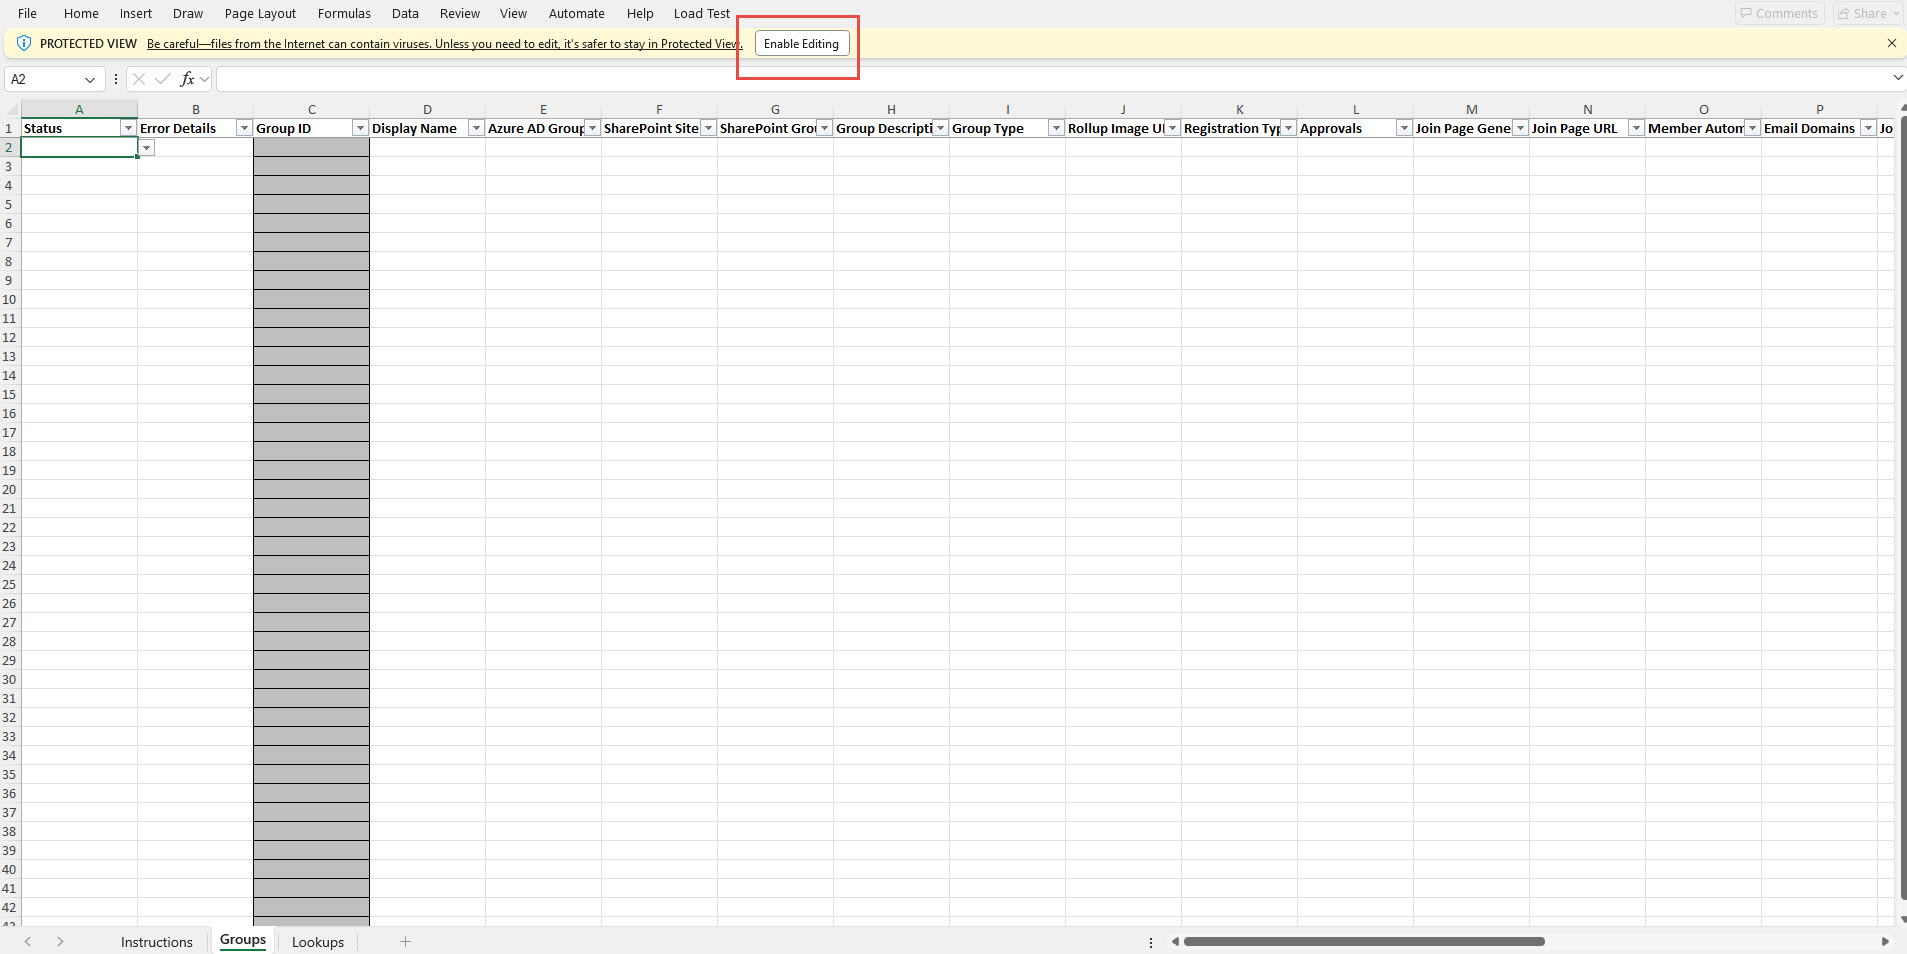This screenshot has height=954, width=1907.
Task: Switch to the Home ribbon tab
Action: (81, 13)
